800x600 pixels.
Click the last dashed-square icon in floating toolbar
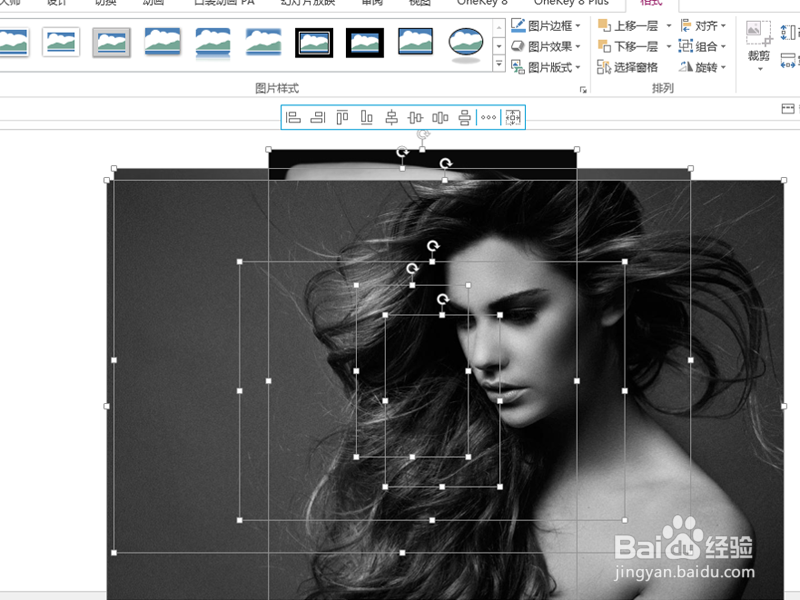(513, 118)
